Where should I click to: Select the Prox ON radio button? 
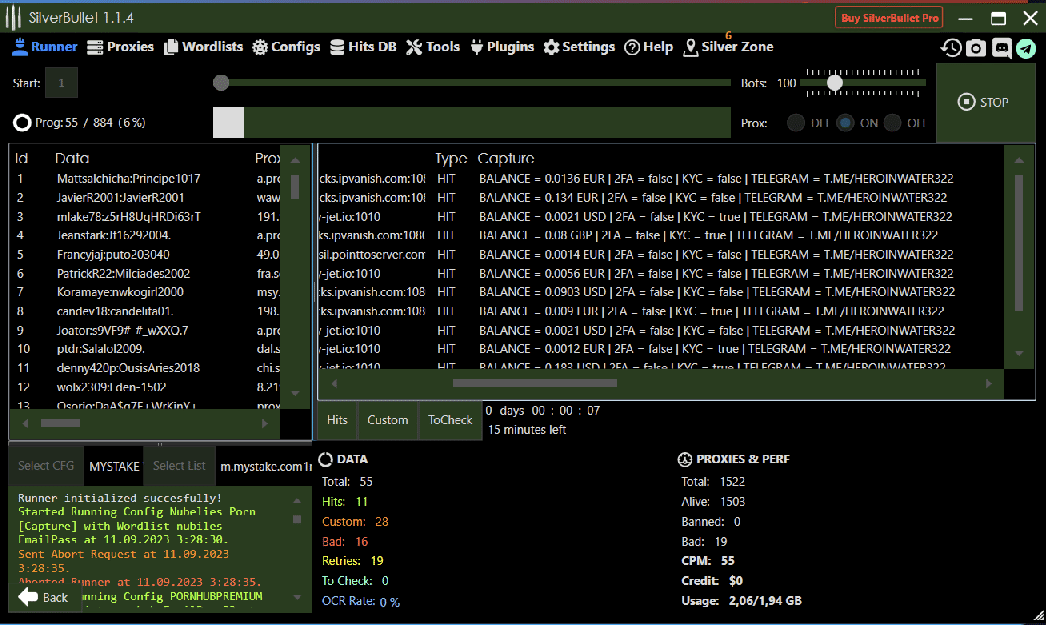point(846,123)
